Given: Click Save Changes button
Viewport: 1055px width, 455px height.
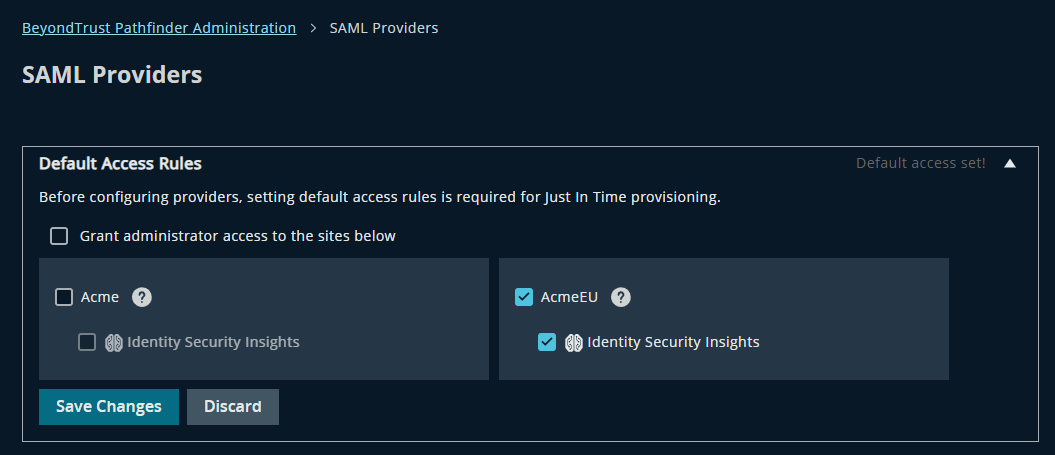Looking at the screenshot, I should click(x=109, y=407).
